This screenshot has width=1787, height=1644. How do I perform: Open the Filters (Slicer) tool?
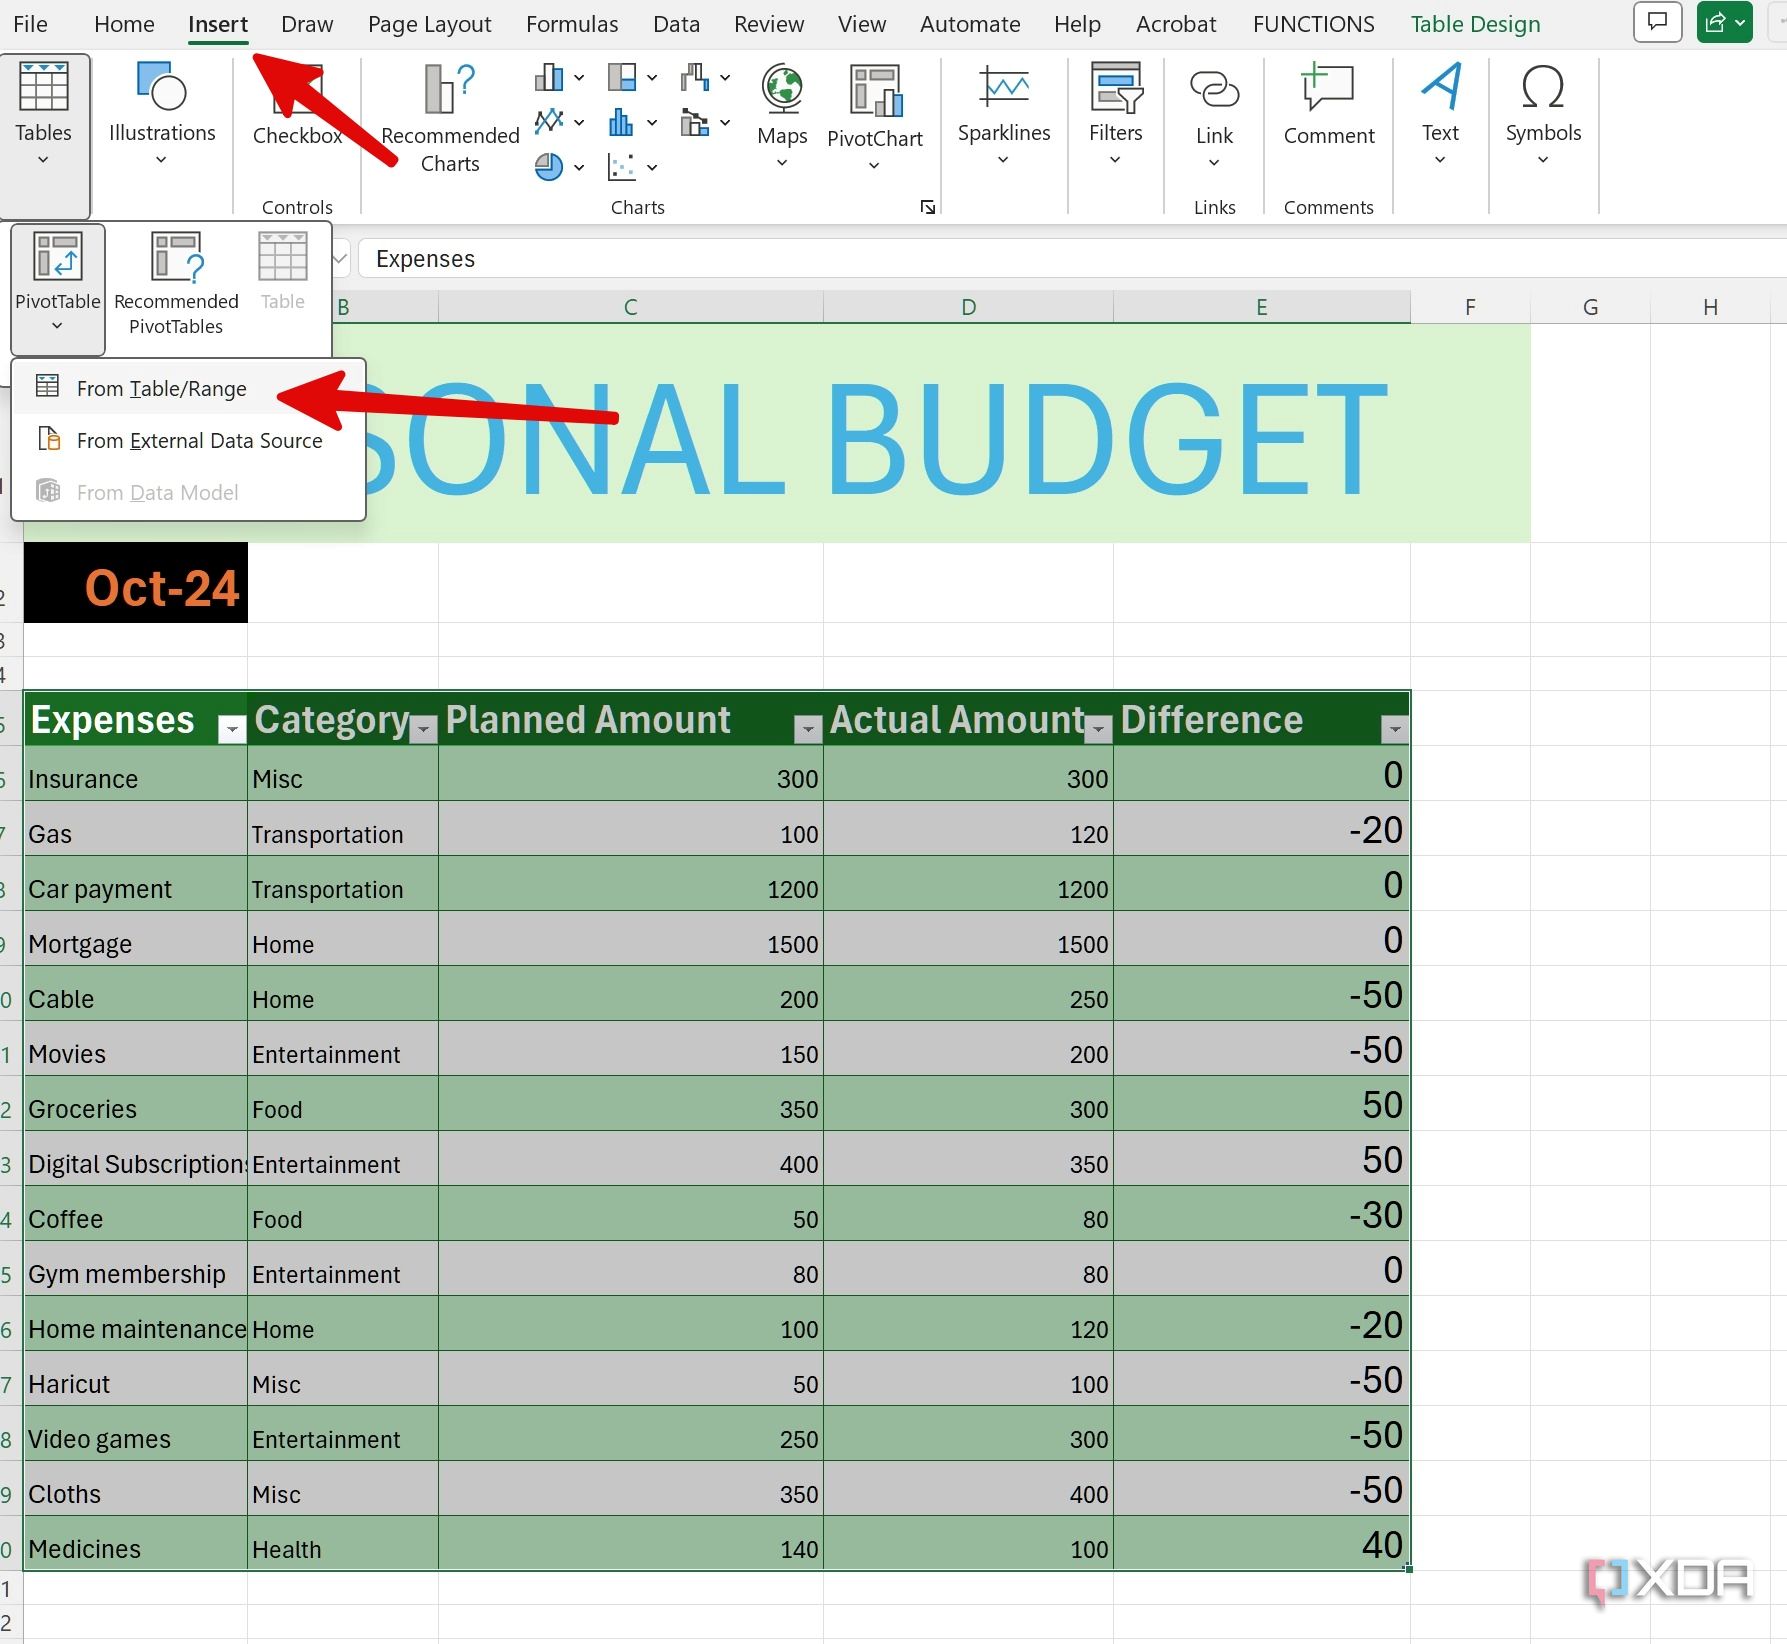[x=1115, y=110]
